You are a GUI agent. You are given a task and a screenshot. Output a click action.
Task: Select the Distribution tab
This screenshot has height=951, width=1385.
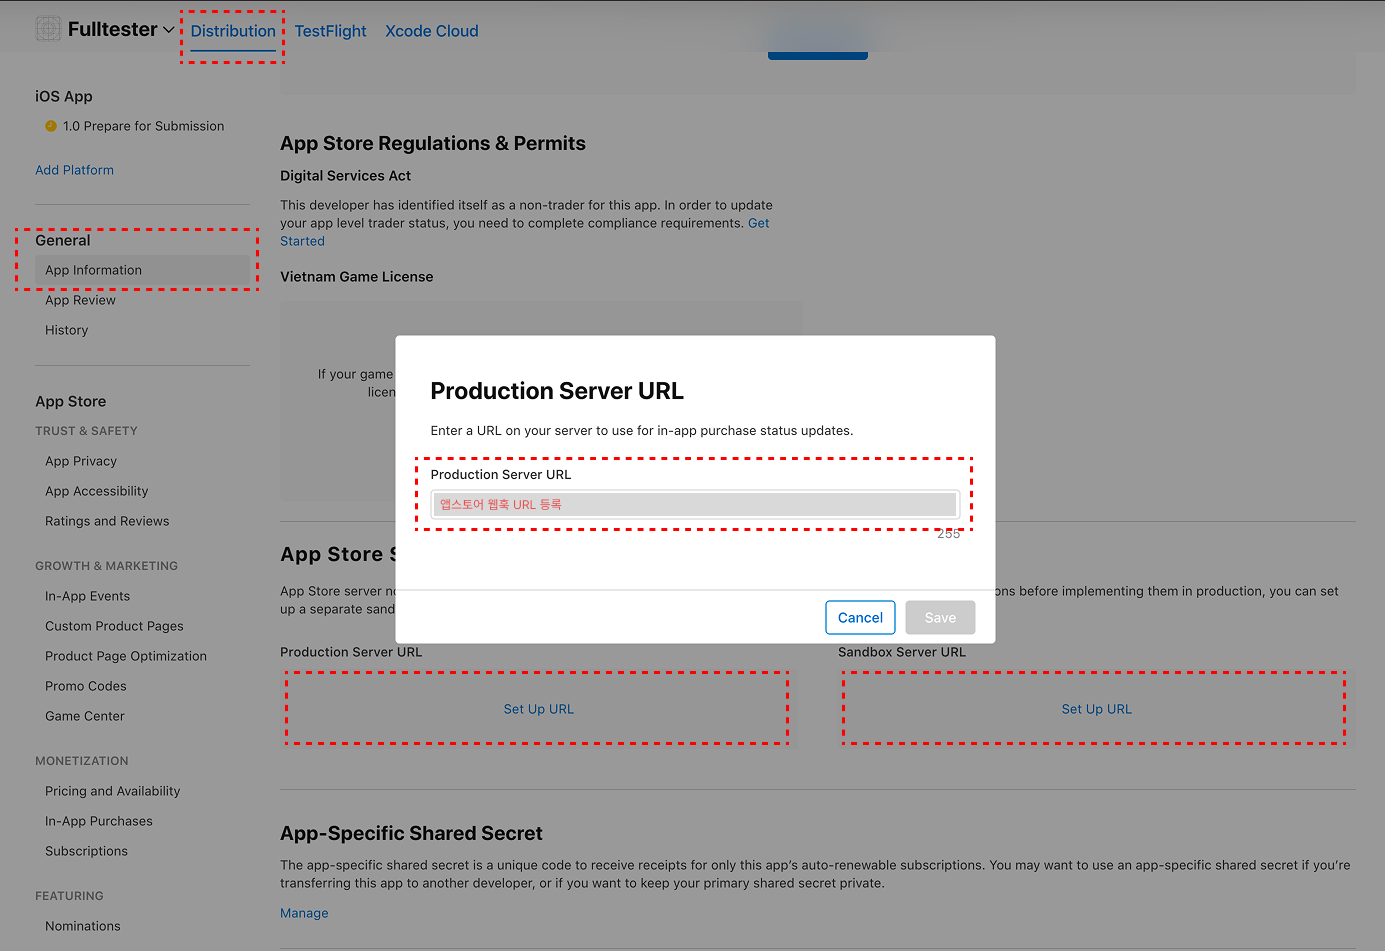(233, 31)
